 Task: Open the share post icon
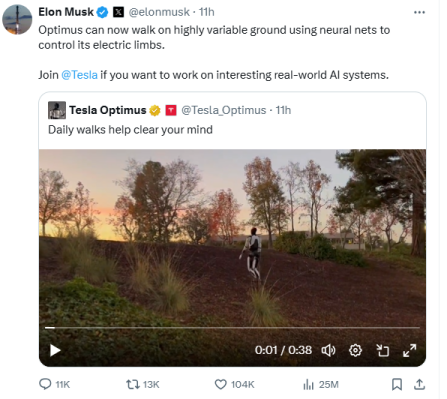click(x=419, y=384)
